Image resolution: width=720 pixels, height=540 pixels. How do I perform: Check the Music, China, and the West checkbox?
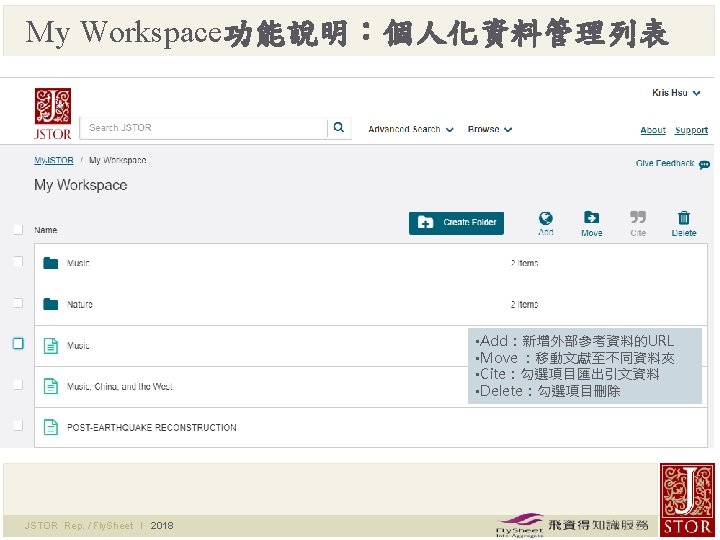[x=18, y=384]
